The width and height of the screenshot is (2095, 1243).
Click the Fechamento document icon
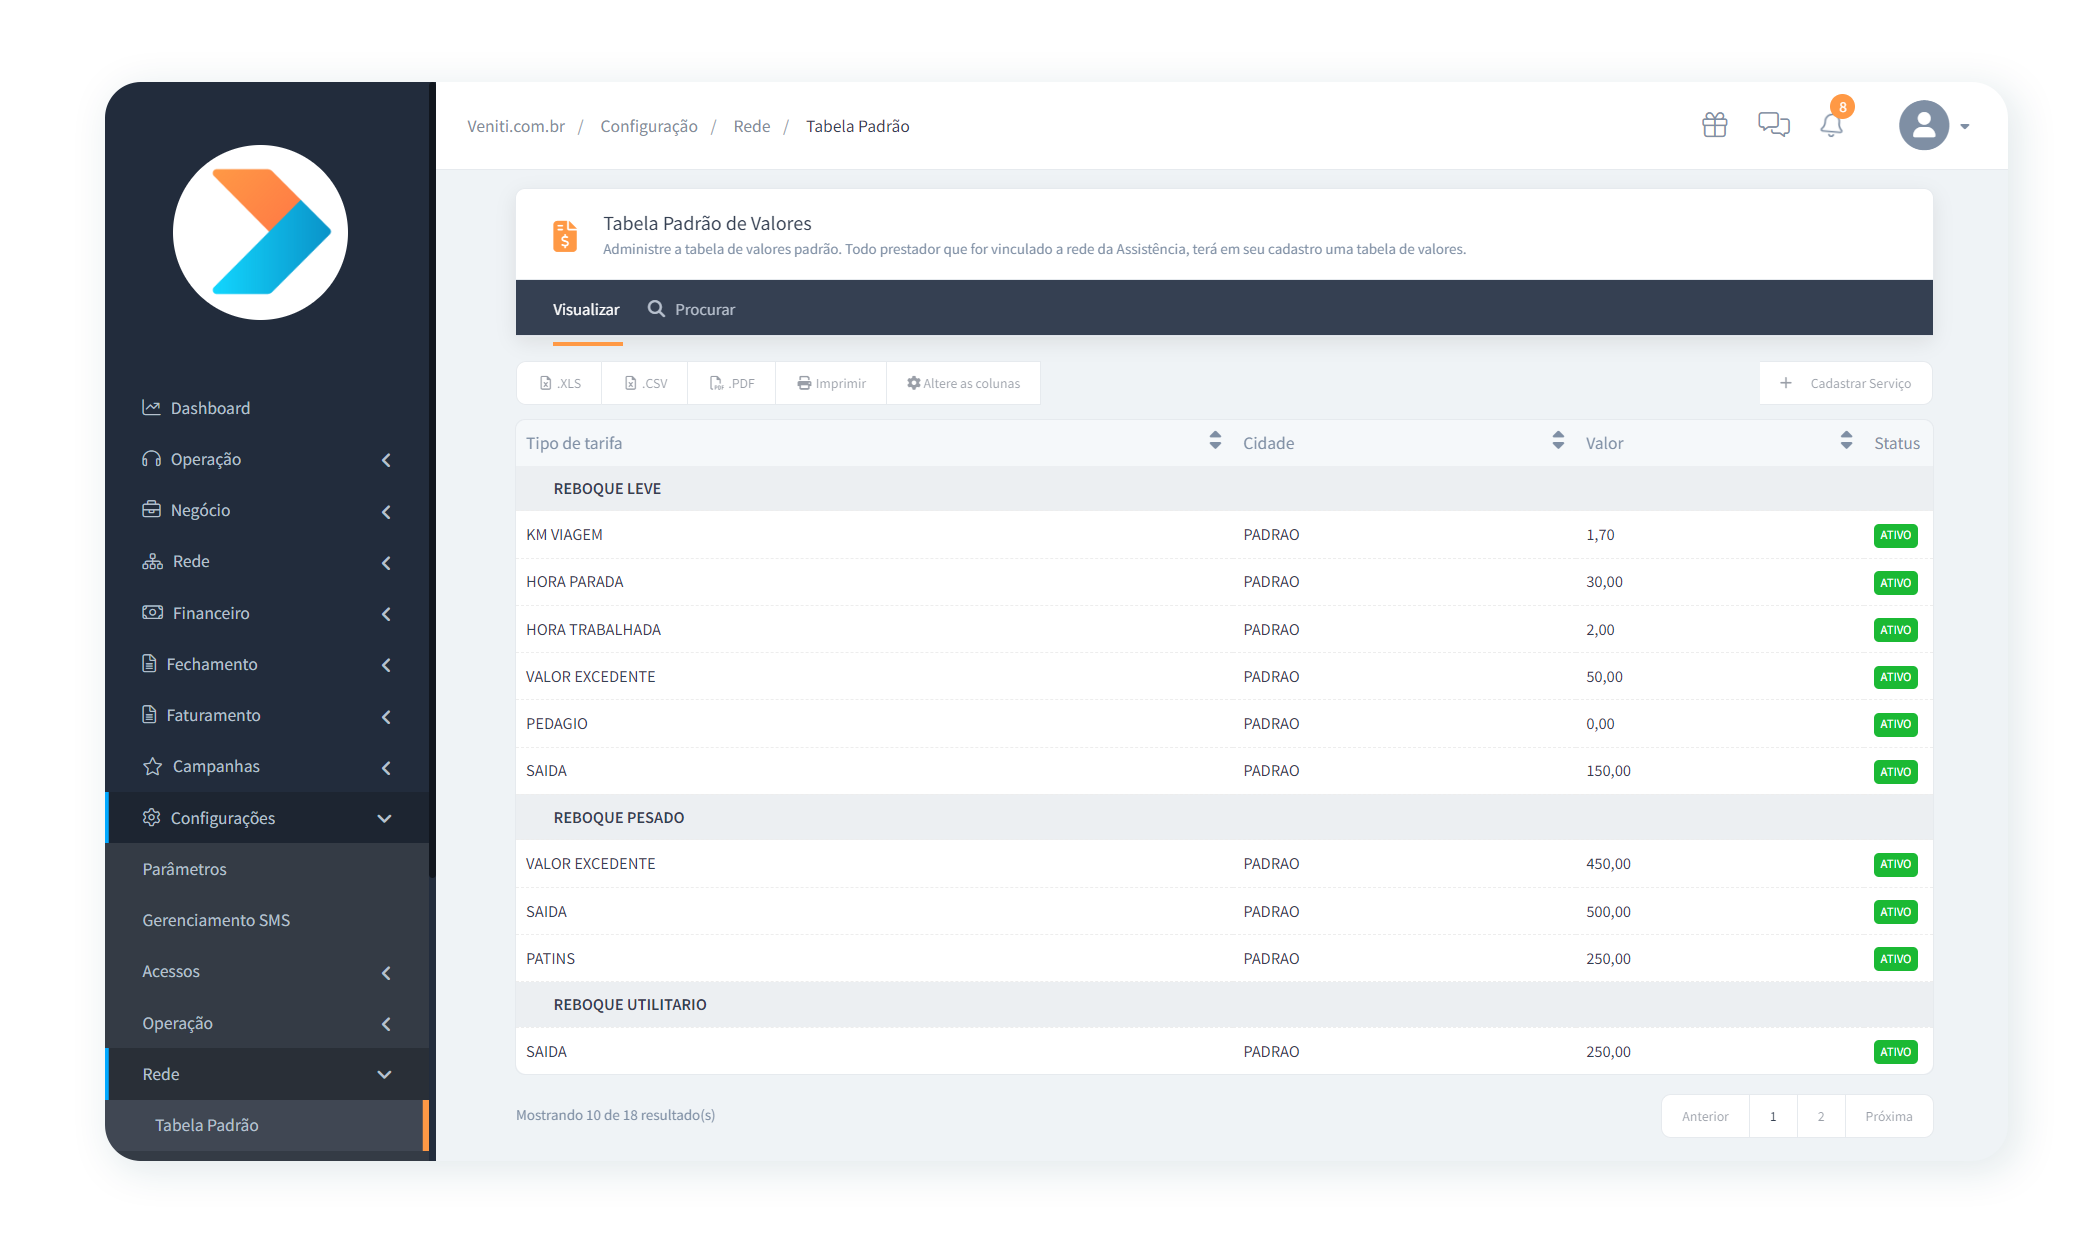coord(149,663)
